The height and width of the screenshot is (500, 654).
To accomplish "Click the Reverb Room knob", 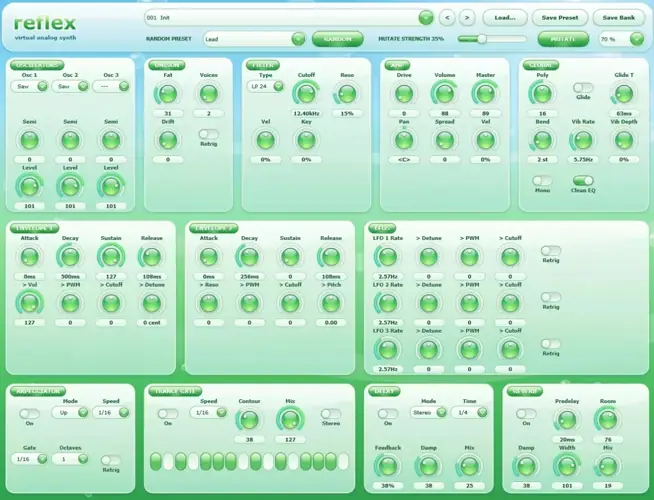I will pos(608,420).
